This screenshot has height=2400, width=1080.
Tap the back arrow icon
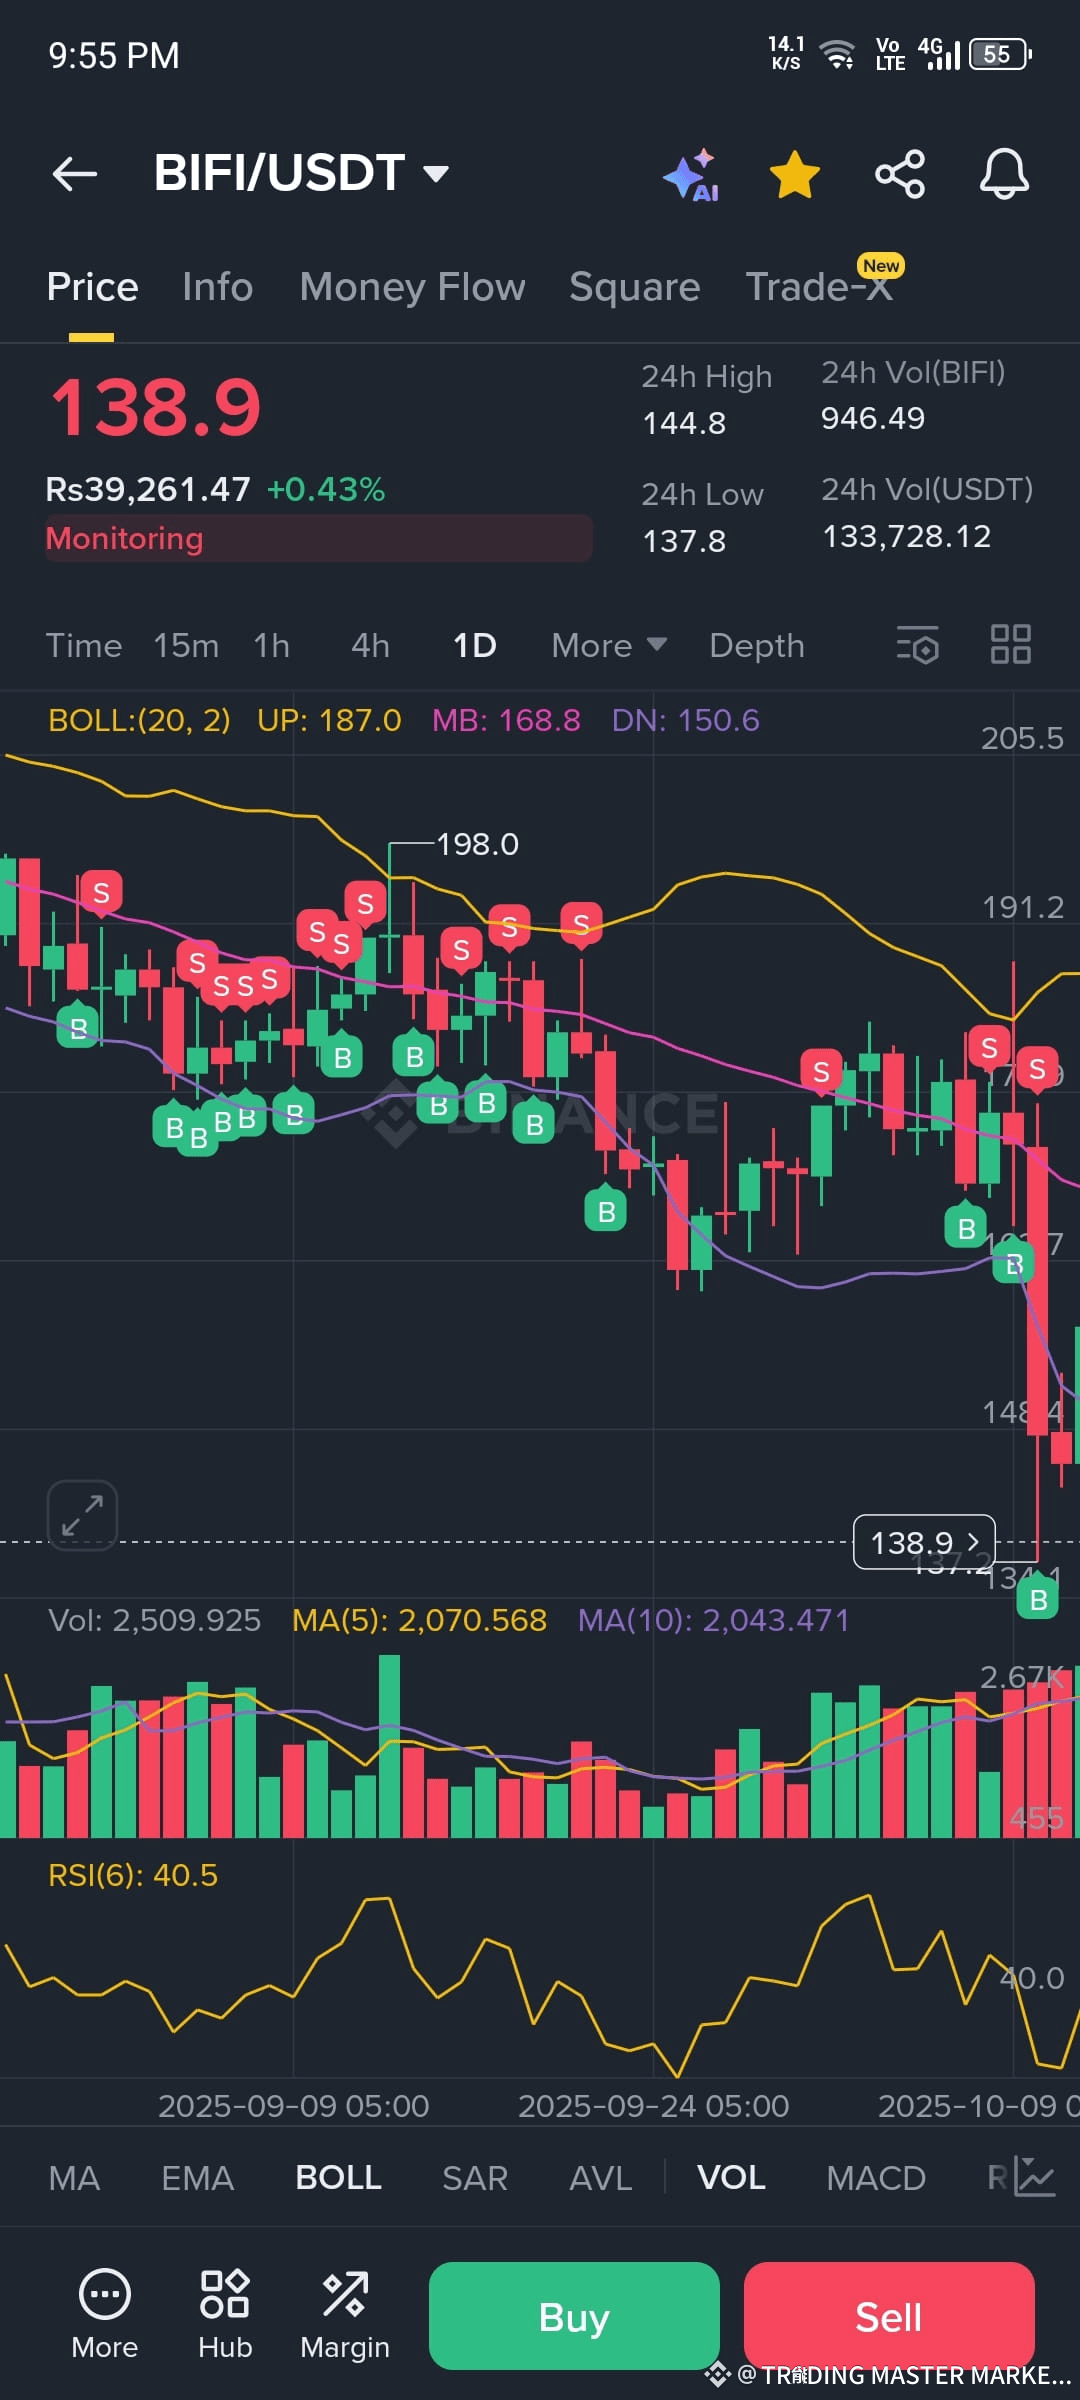point(75,174)
